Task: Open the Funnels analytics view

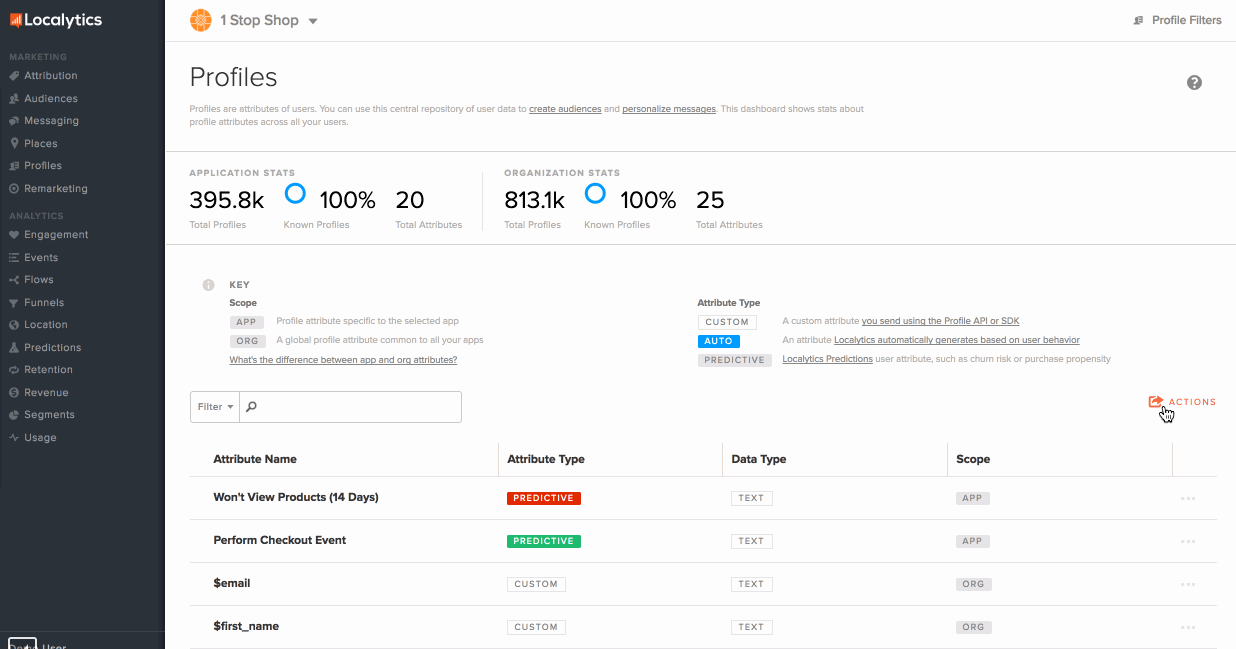Action: click(46, 302)
